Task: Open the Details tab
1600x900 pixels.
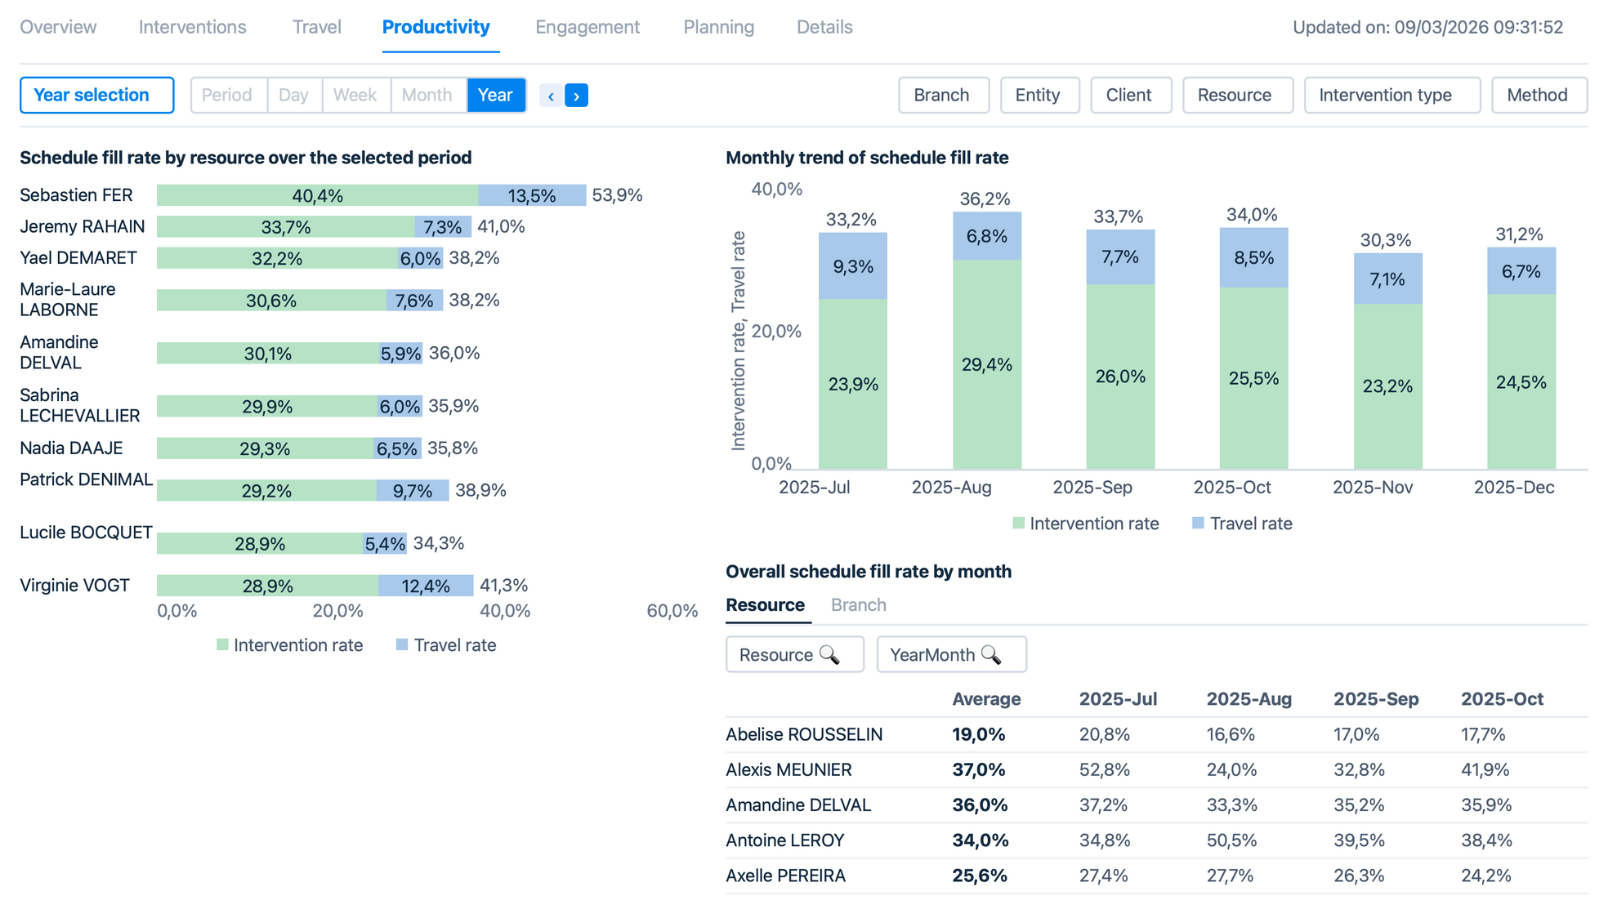Action: (x=825, y=27)
